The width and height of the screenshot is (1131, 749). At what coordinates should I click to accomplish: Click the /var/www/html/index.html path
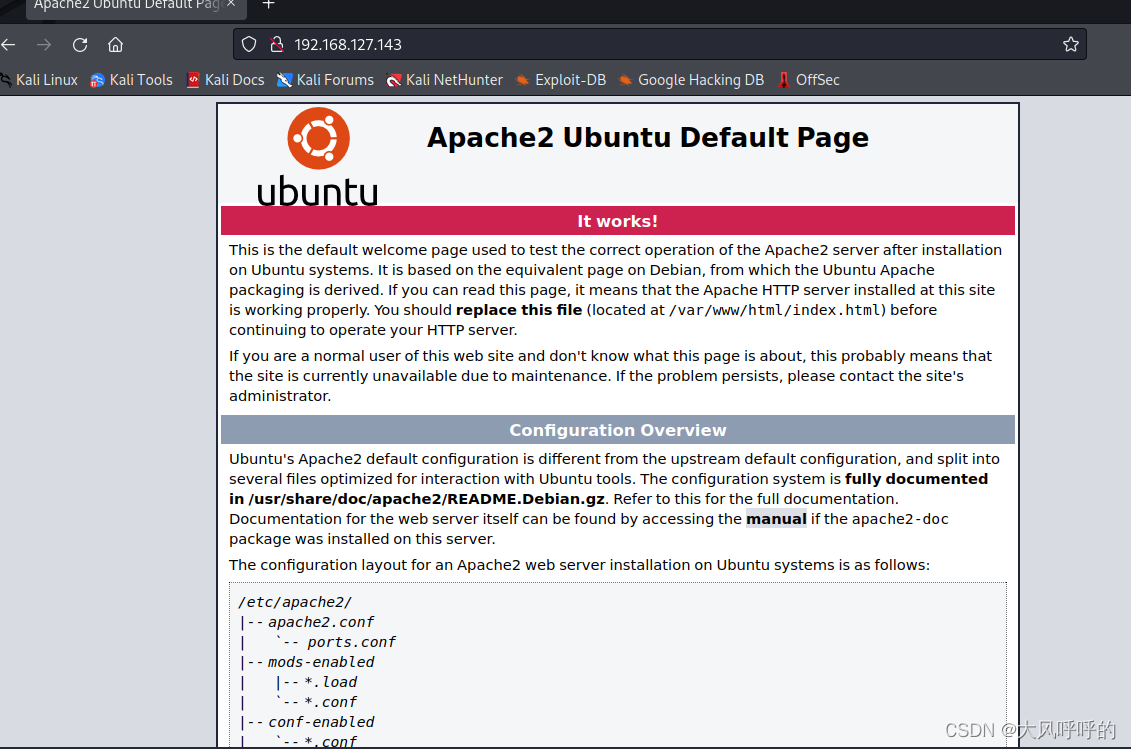tap(775, 310)
